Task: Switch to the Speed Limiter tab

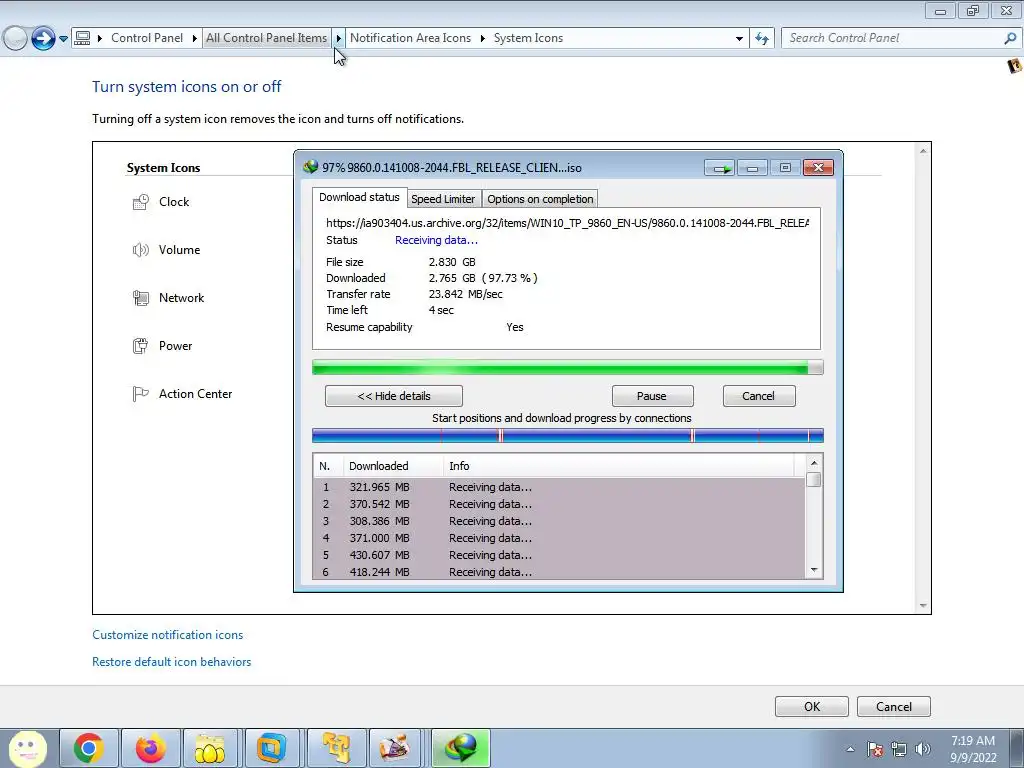Action: click(x=443, y=199)
